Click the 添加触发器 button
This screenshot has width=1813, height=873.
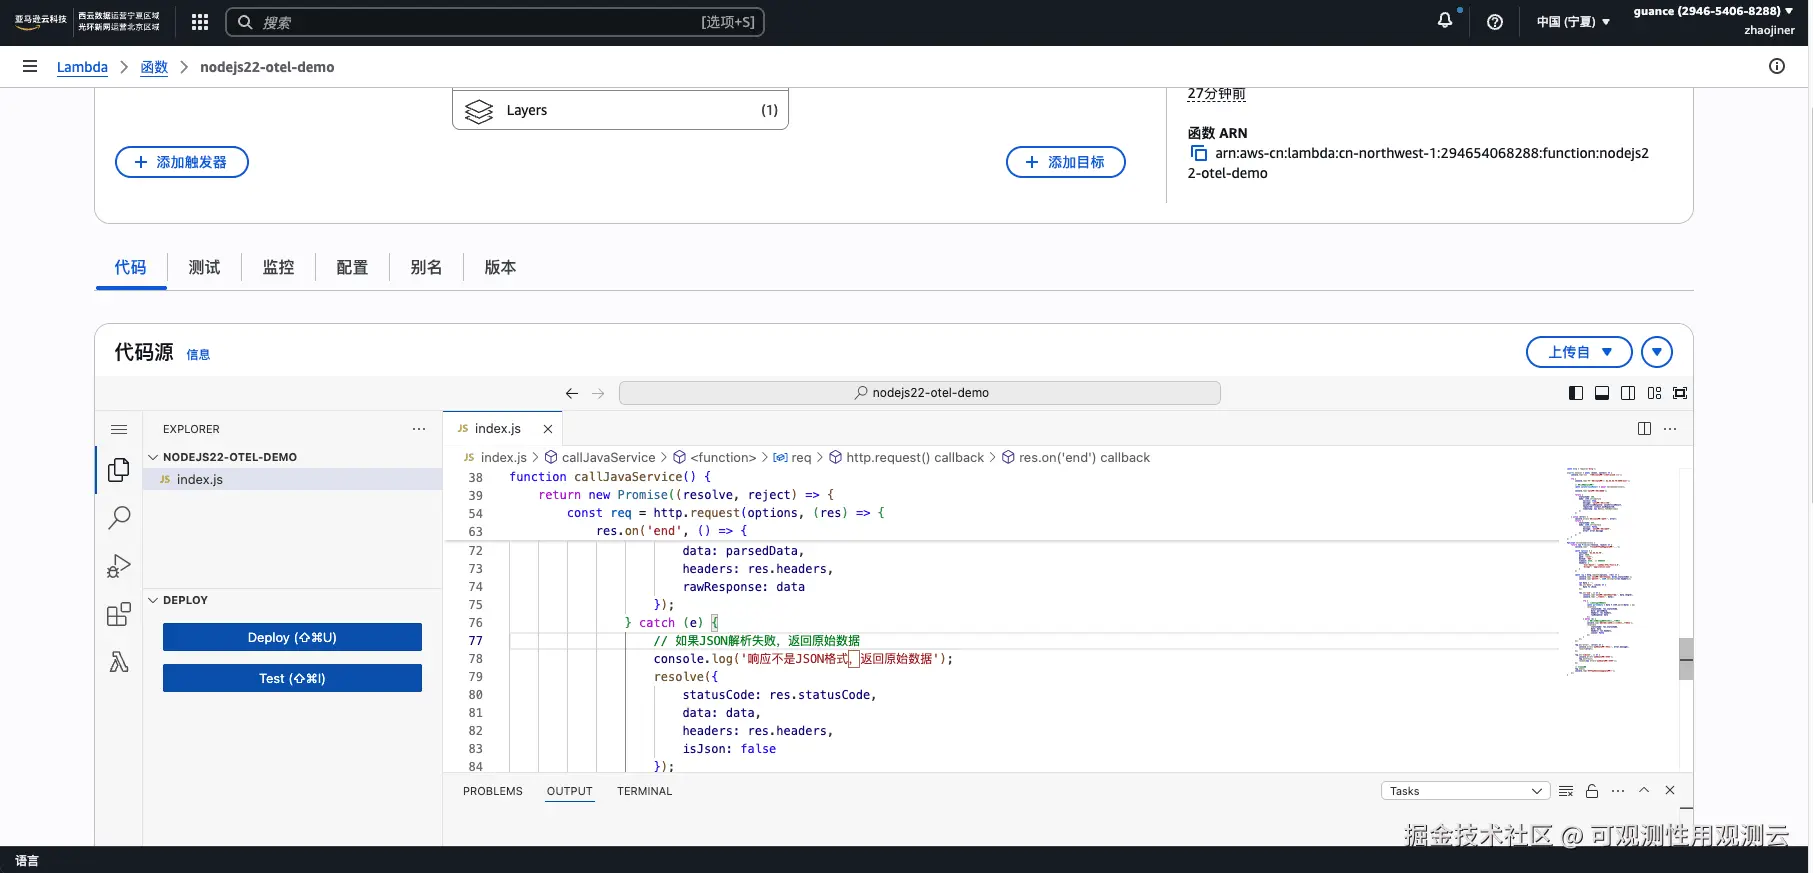click(182, 162)
